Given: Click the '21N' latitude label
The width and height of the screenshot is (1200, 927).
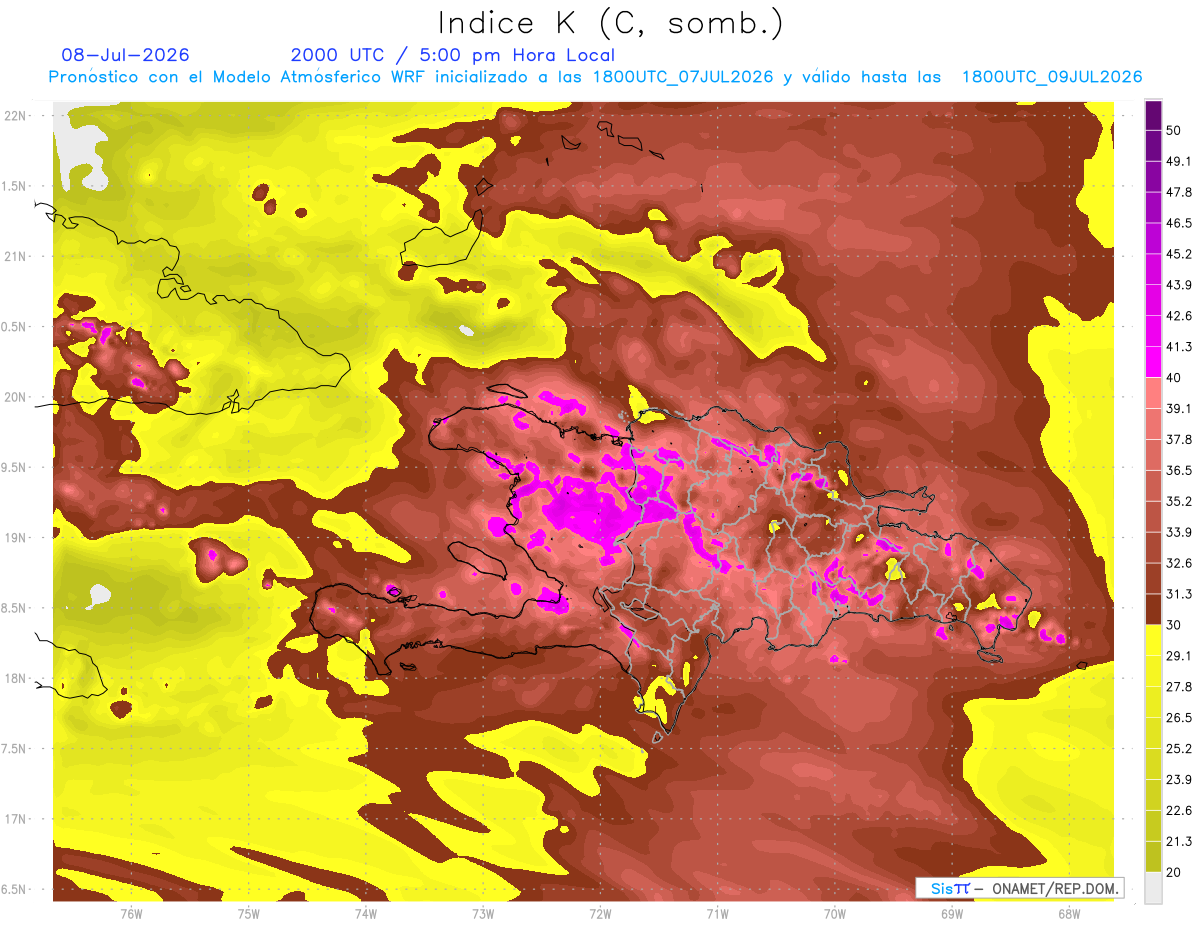Looking at the screenshot, I should click(17, 256).
